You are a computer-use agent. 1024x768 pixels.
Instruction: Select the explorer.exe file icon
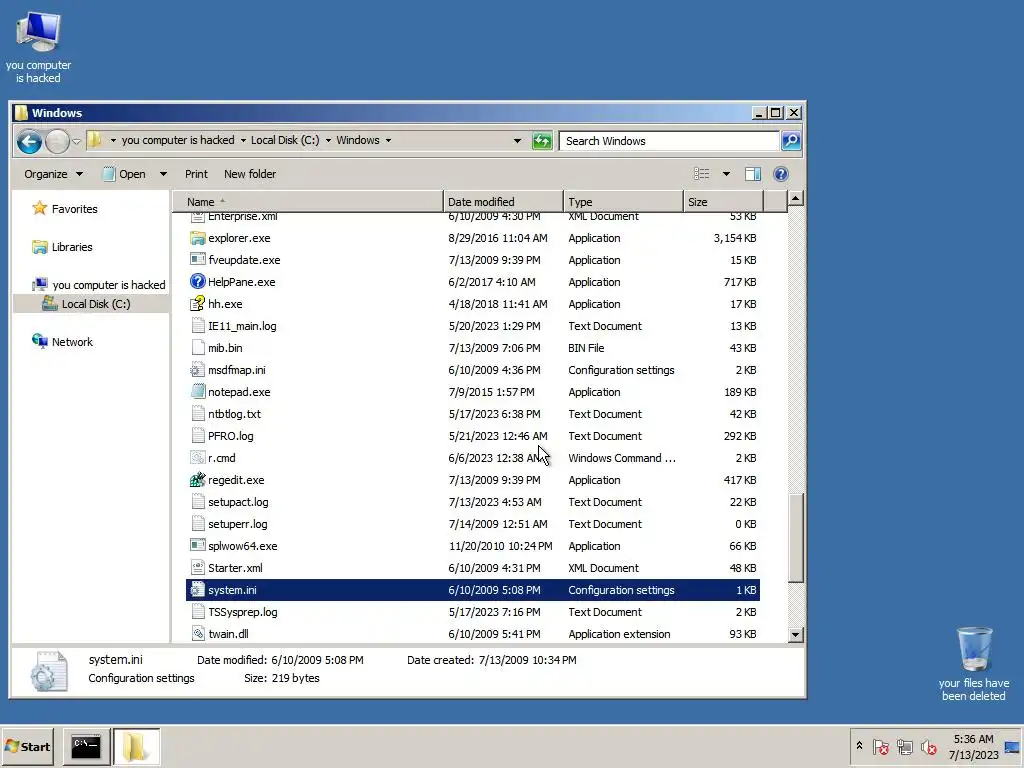point(197,238)
